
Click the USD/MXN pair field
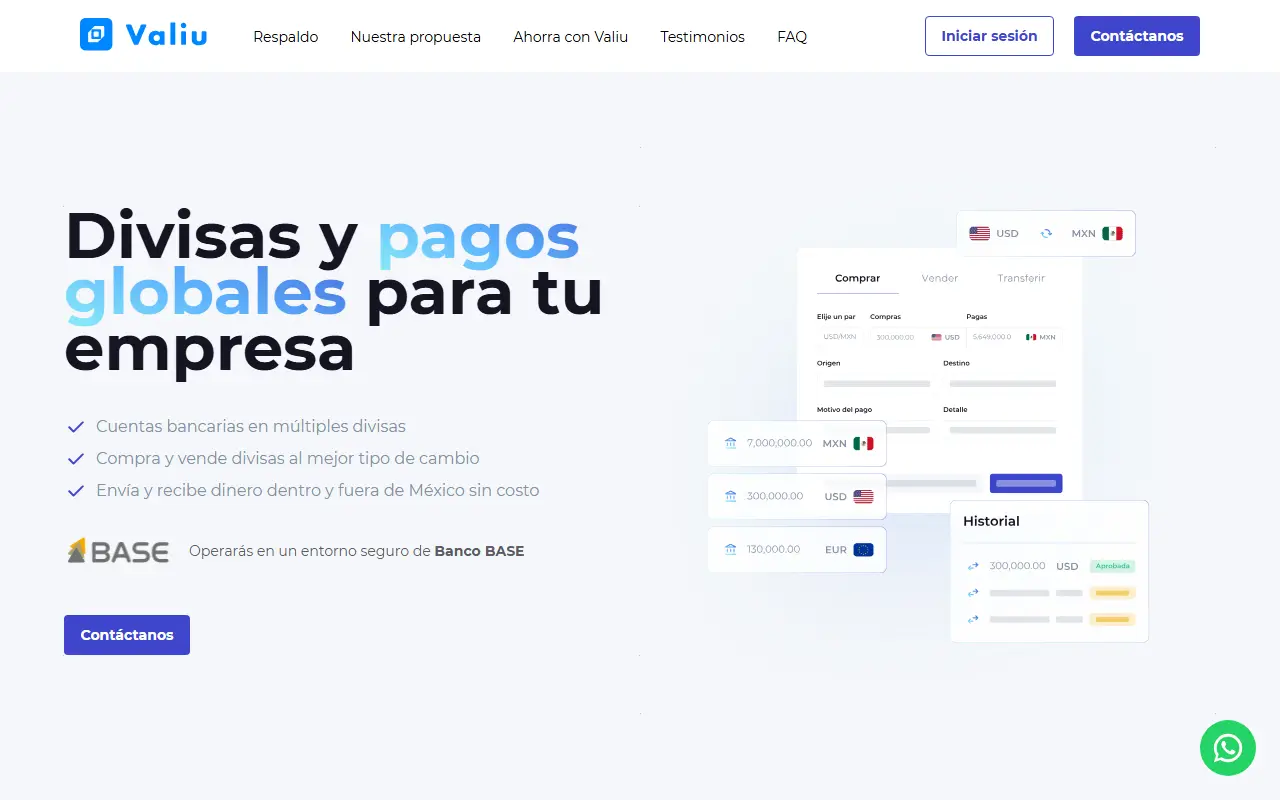(x=840, y=337)
